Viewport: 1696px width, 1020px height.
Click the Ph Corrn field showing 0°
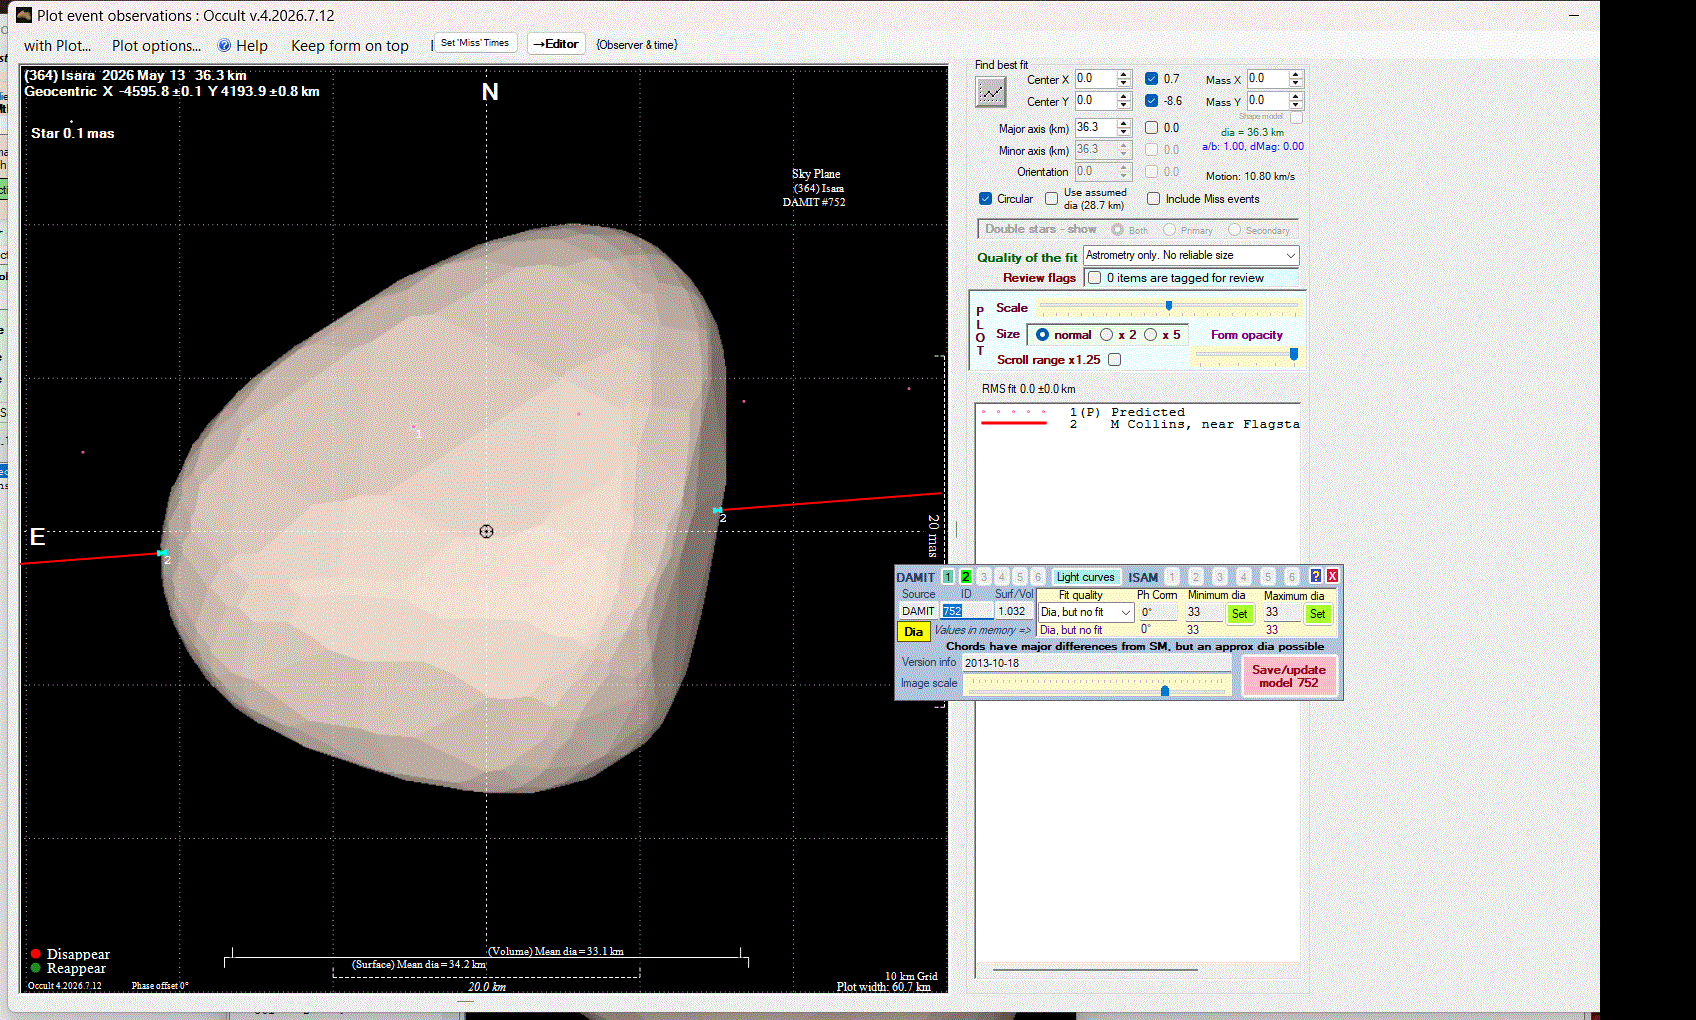tap(1158, 612)
